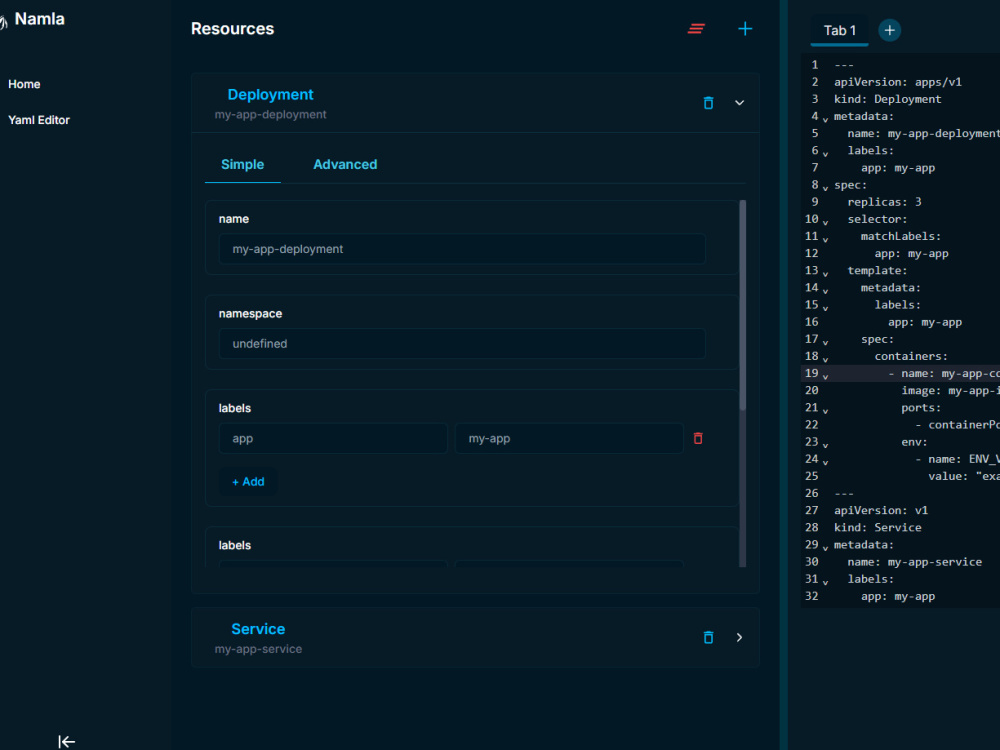The height and width of the screenshot is (750, 1000).
Task: Fold selector block at line 10
Action: [x=825, y=222]
